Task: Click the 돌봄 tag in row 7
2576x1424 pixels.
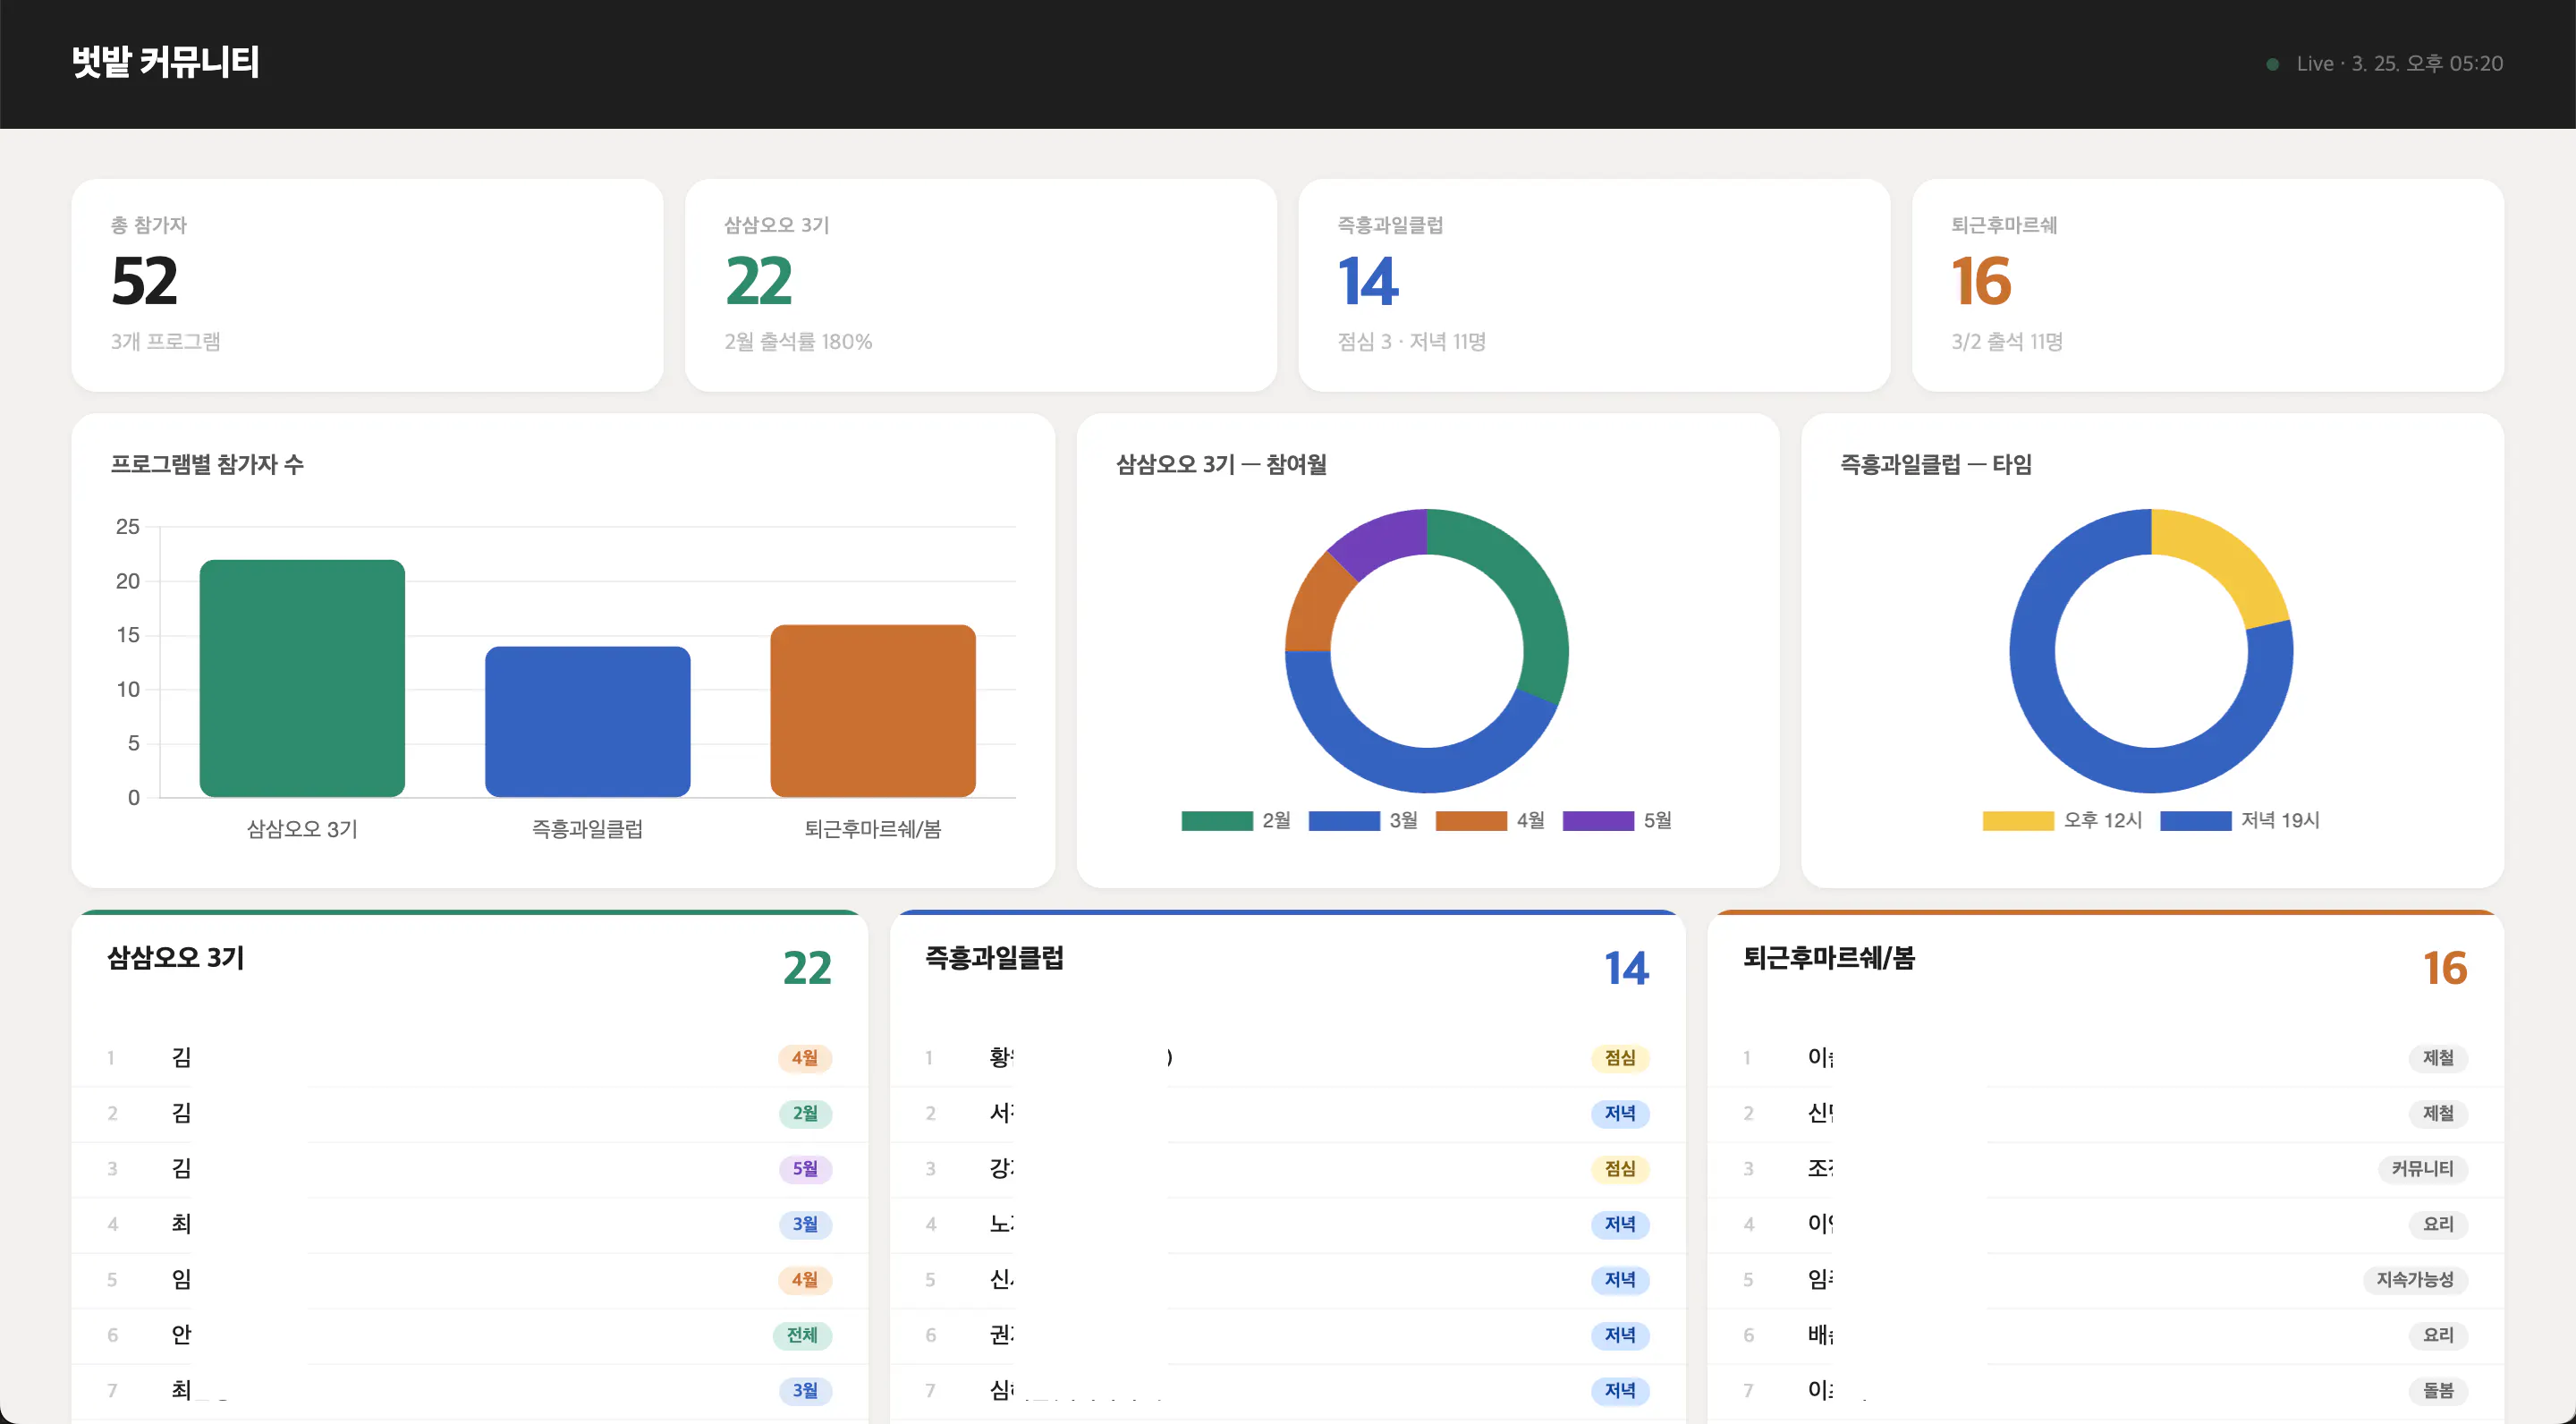Action: point(2438,1390)
